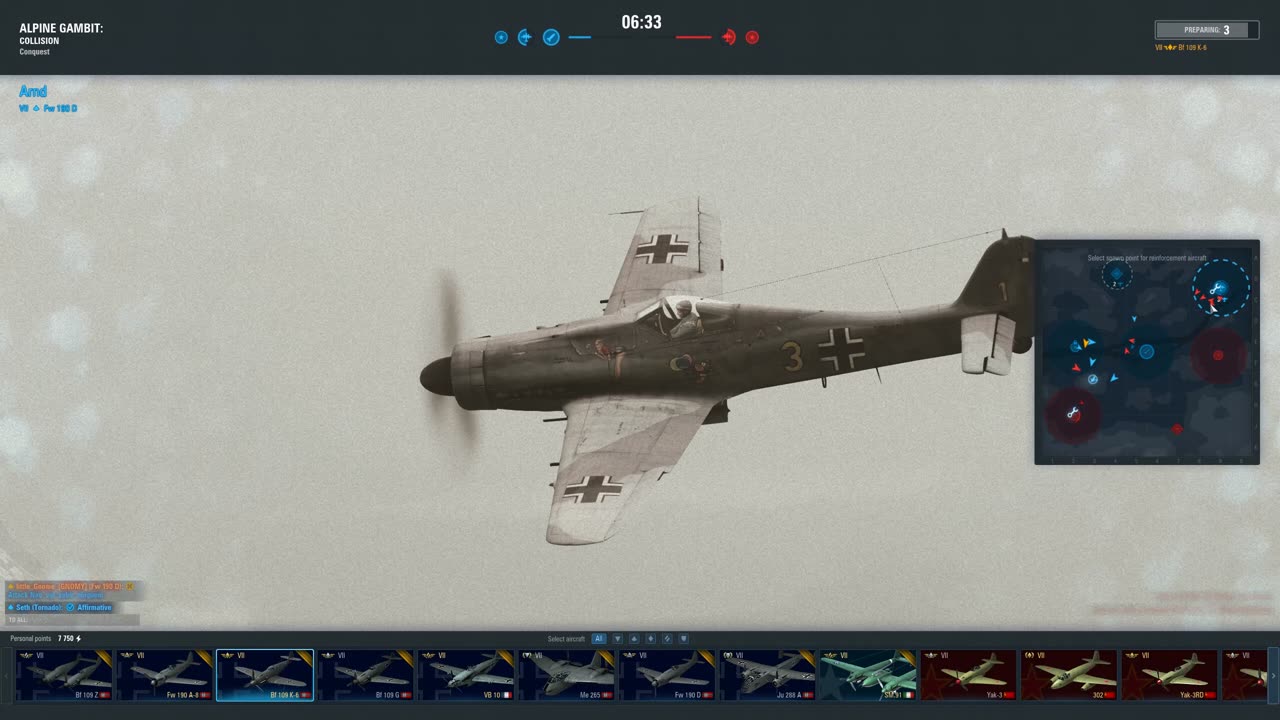This screenshot has width=1280, height=720.
Task: Select the Ju 288 A bomber card
Action: pos(768,675)
